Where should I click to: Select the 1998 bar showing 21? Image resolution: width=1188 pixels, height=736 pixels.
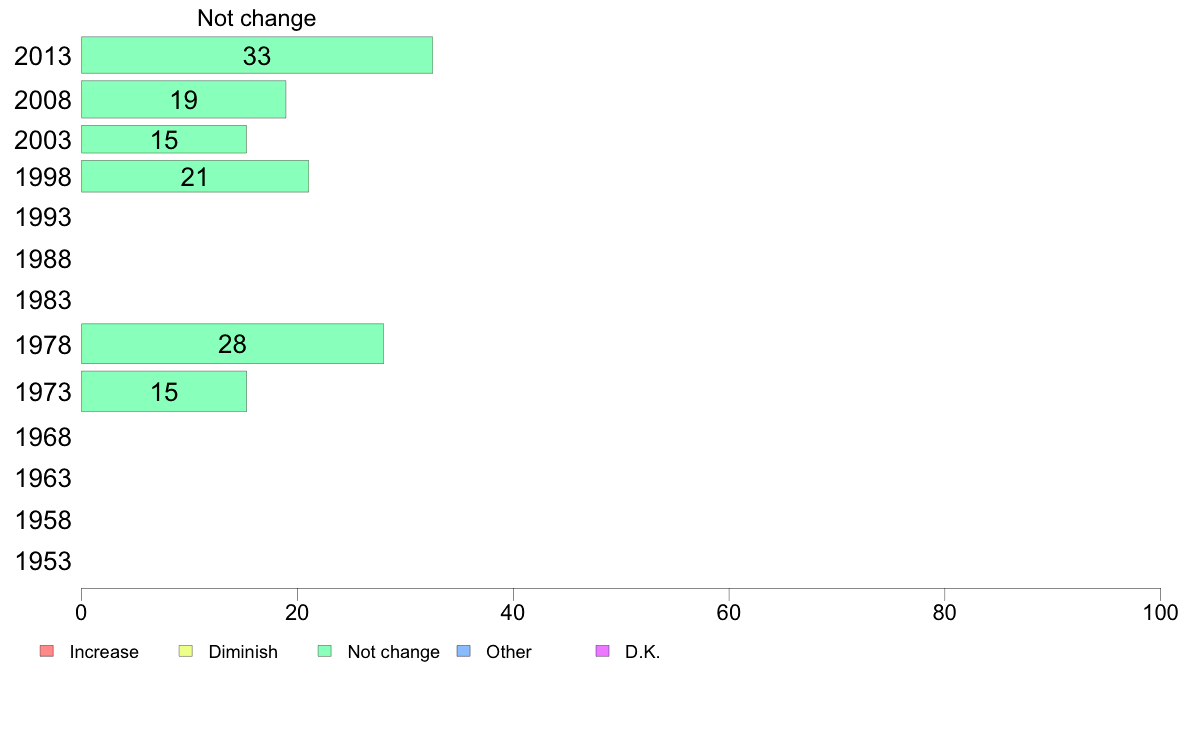[195, 177]
